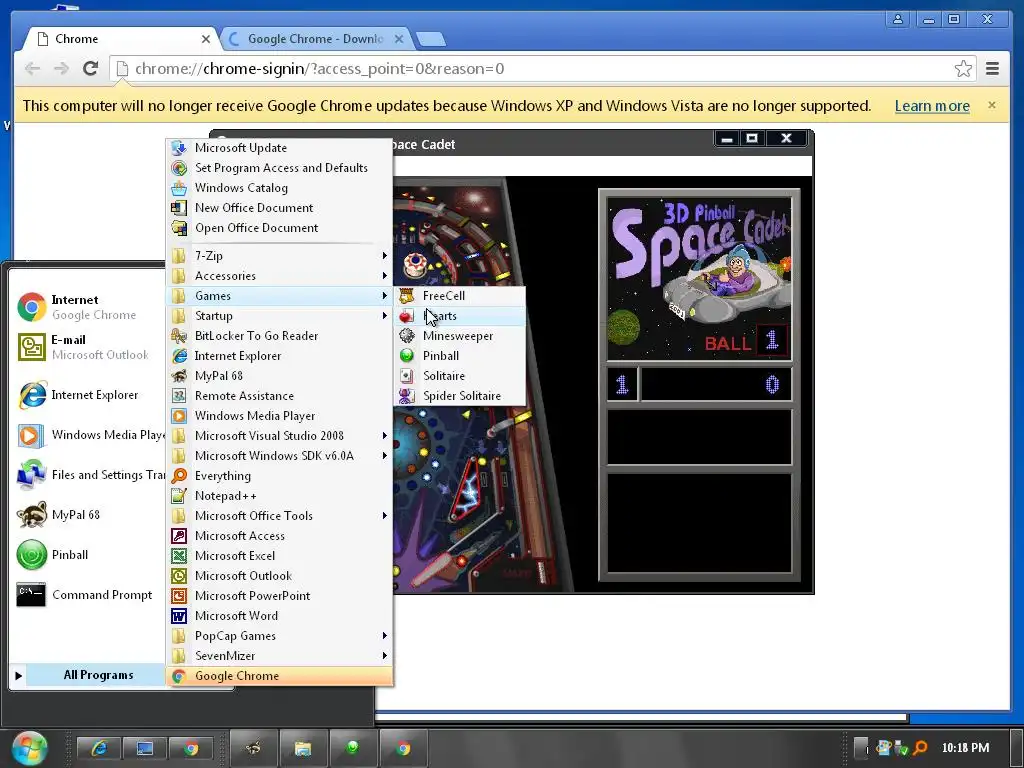Launch Google Chrome at bottom of All Programs
Screen dimensions: 1024x768
tap(280, 676)
